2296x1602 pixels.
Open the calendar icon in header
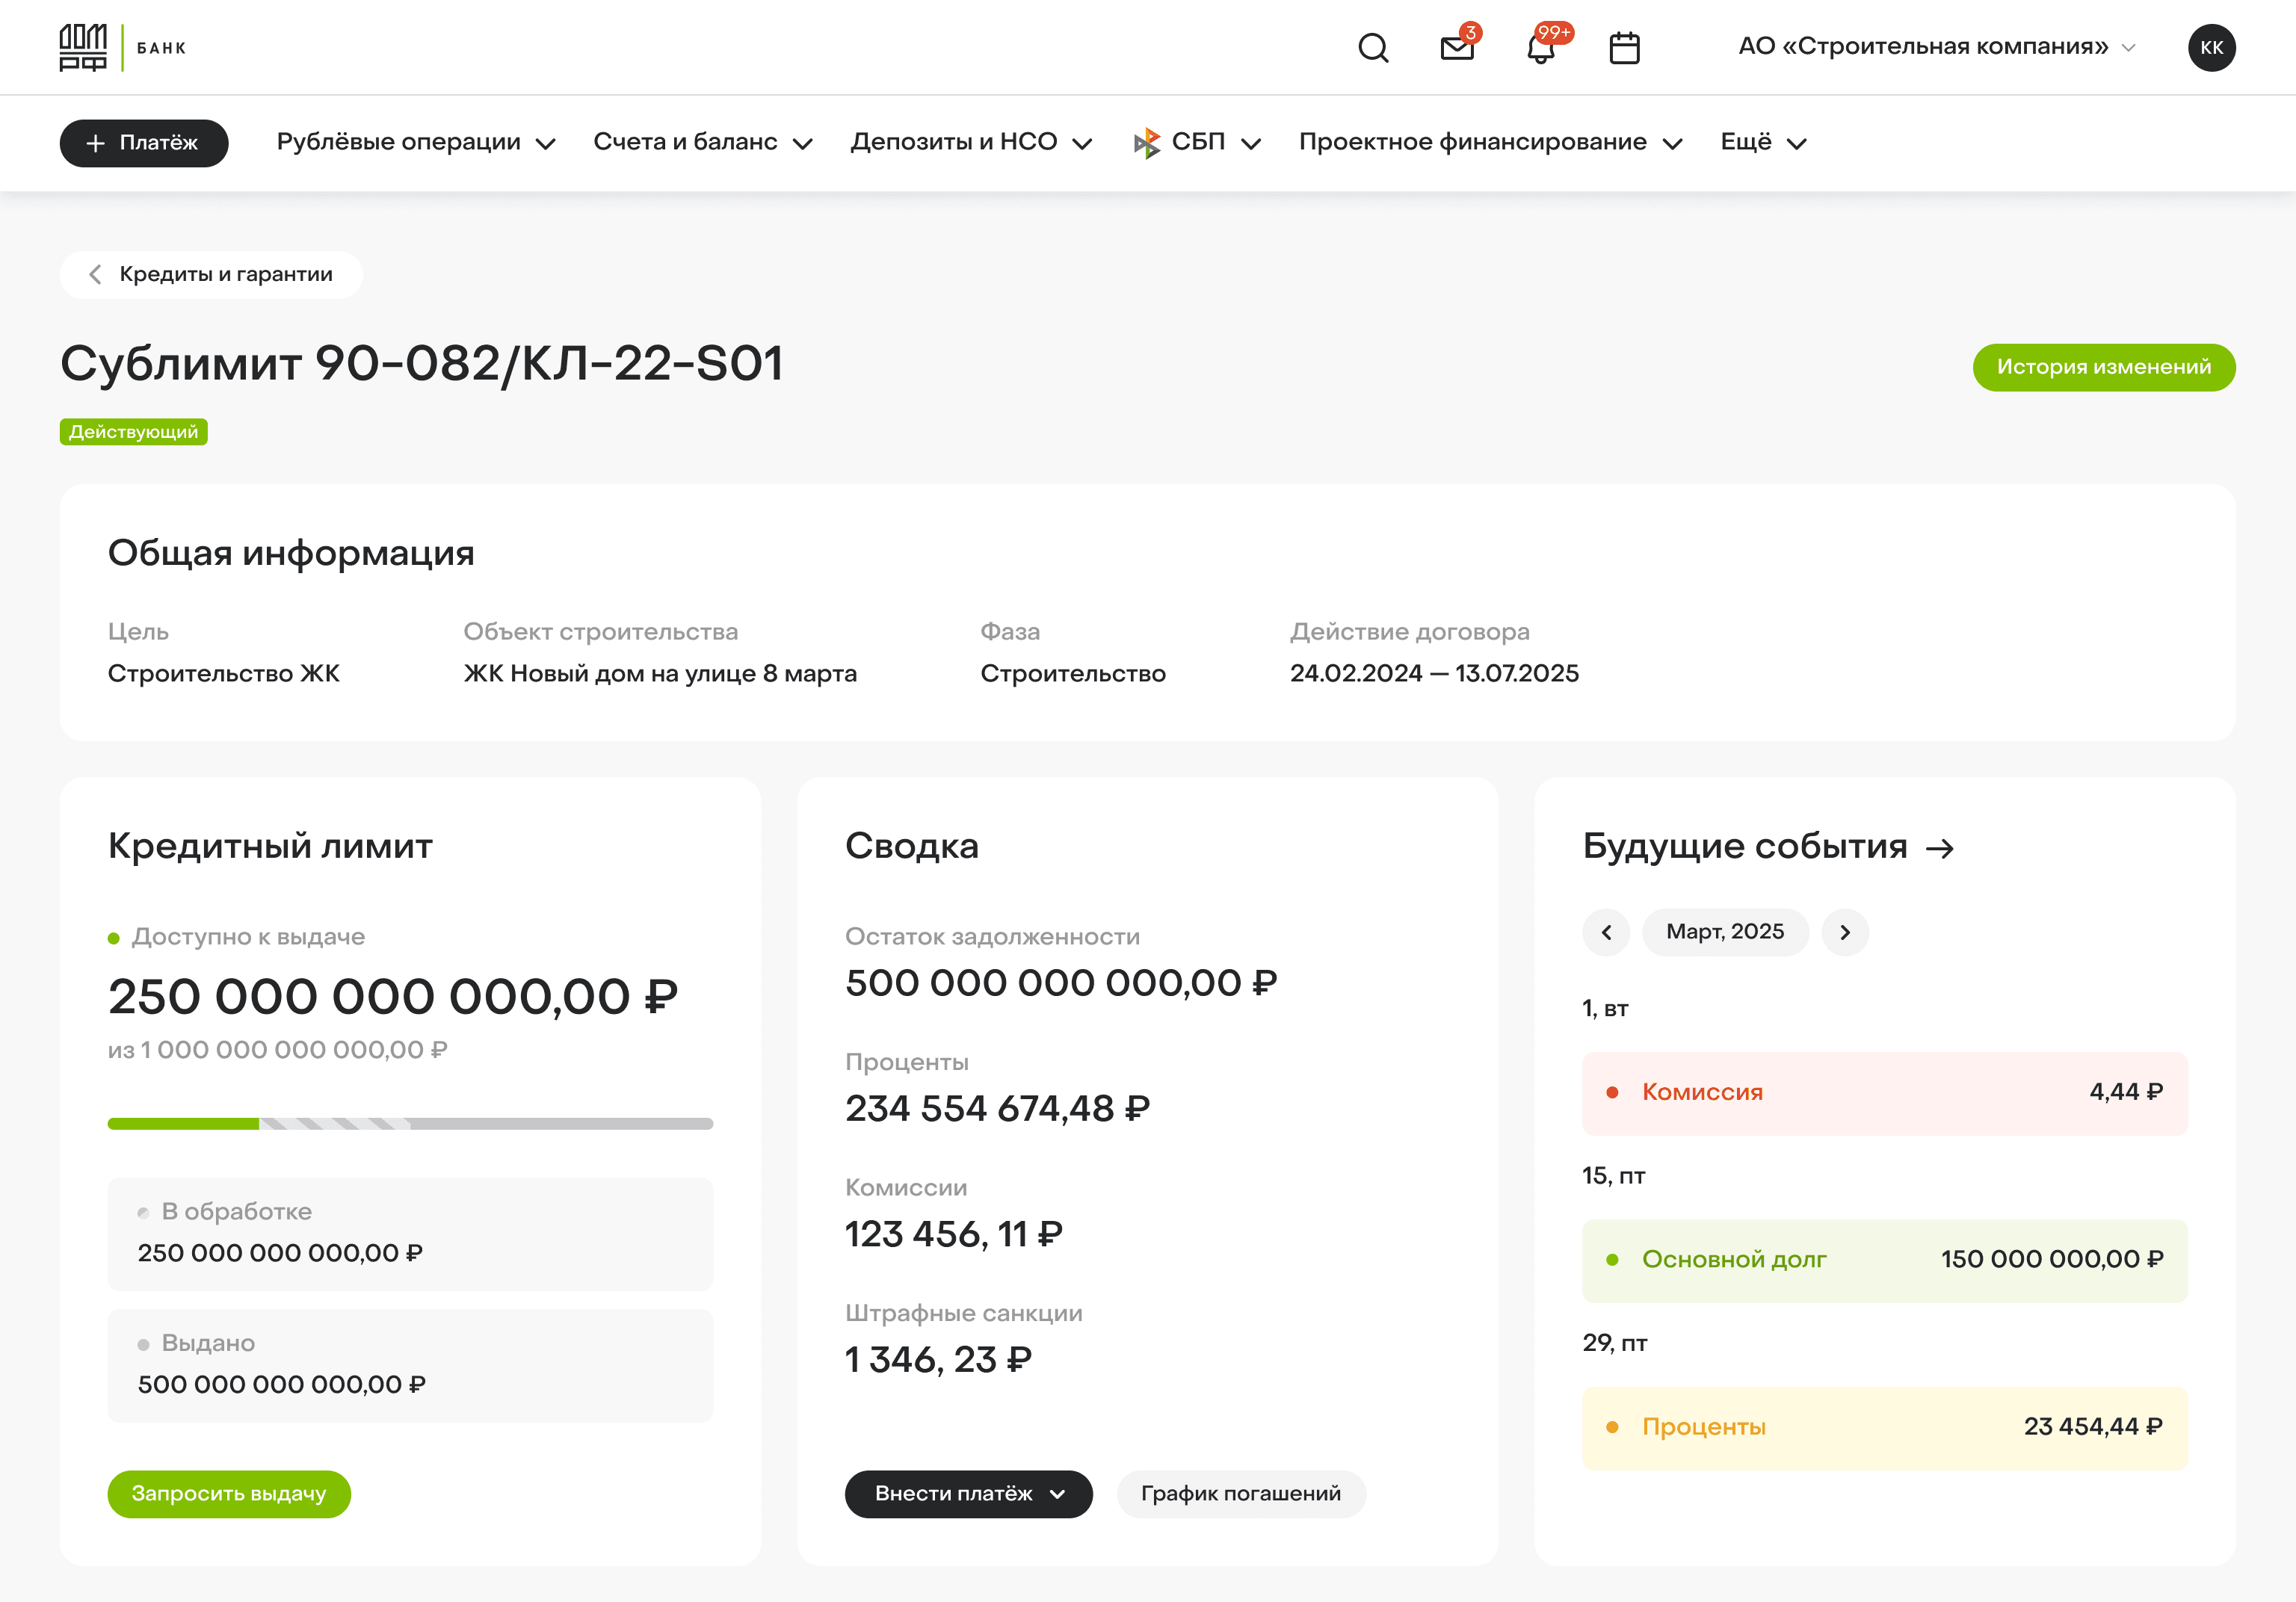point(1624,47)
